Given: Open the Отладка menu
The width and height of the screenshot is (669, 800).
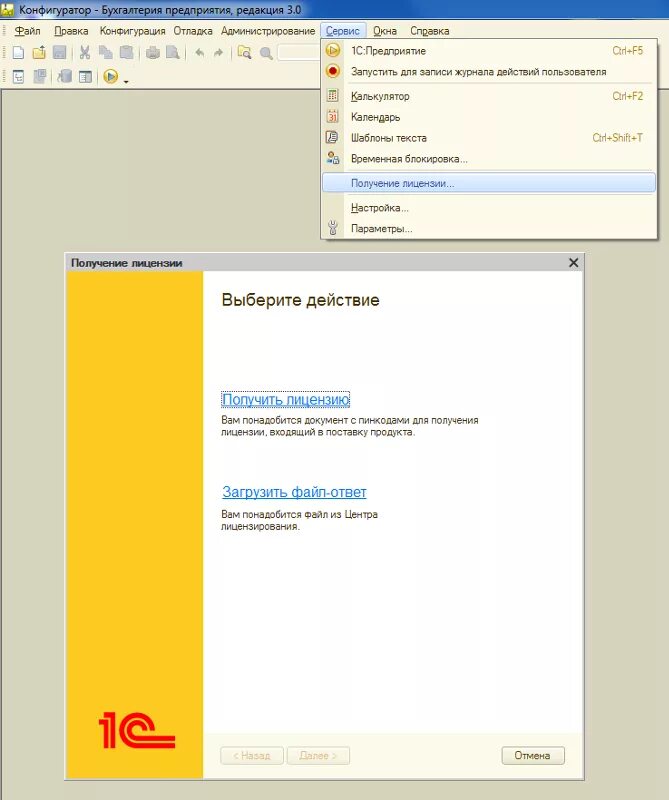Looking at the screenshot, I should (x=193, y=31).
